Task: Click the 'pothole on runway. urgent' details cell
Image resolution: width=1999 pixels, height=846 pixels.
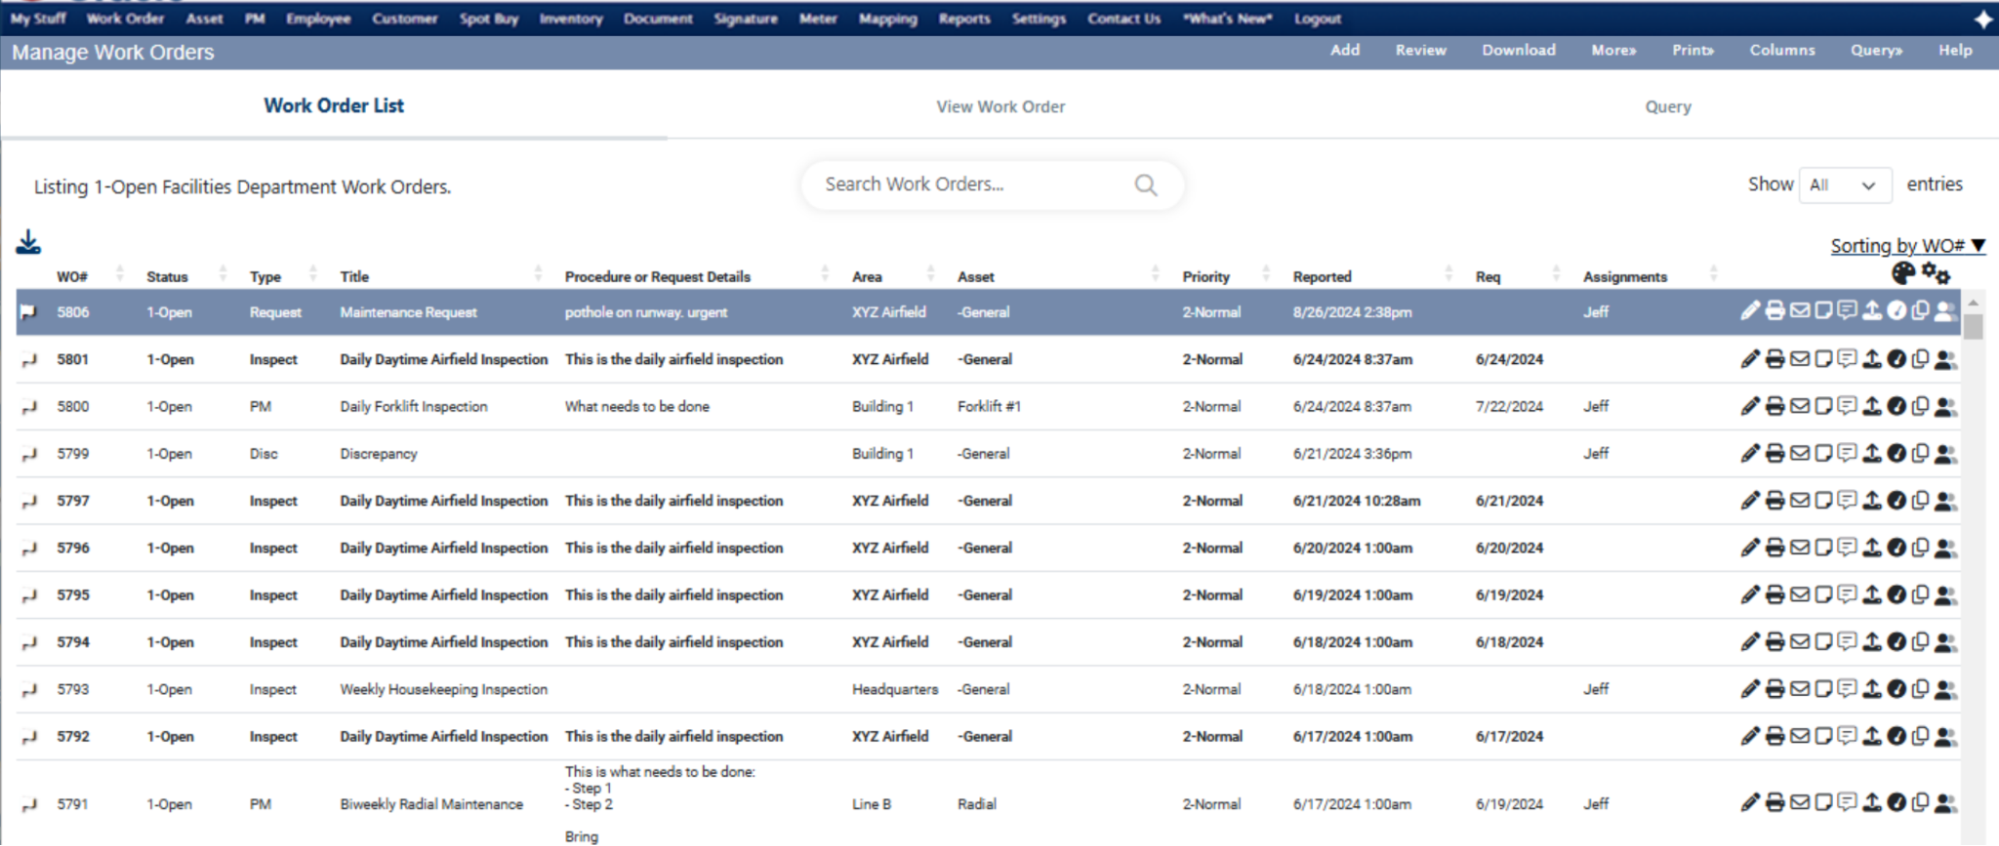Action: point(646,312)
